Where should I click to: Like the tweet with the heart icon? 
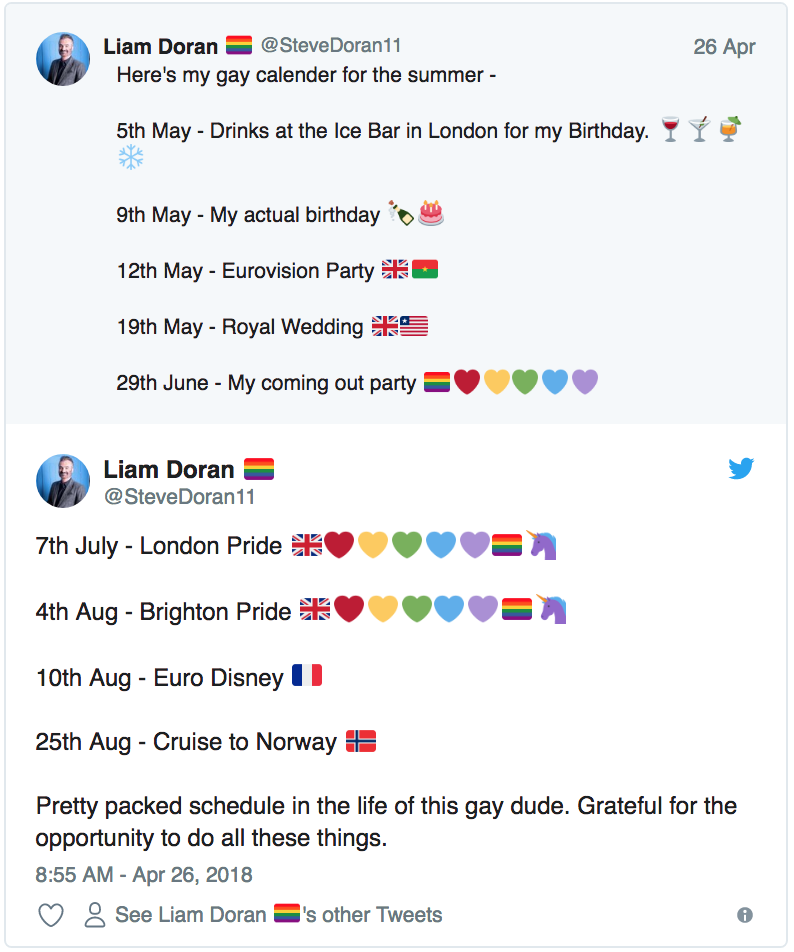(51, 914)
